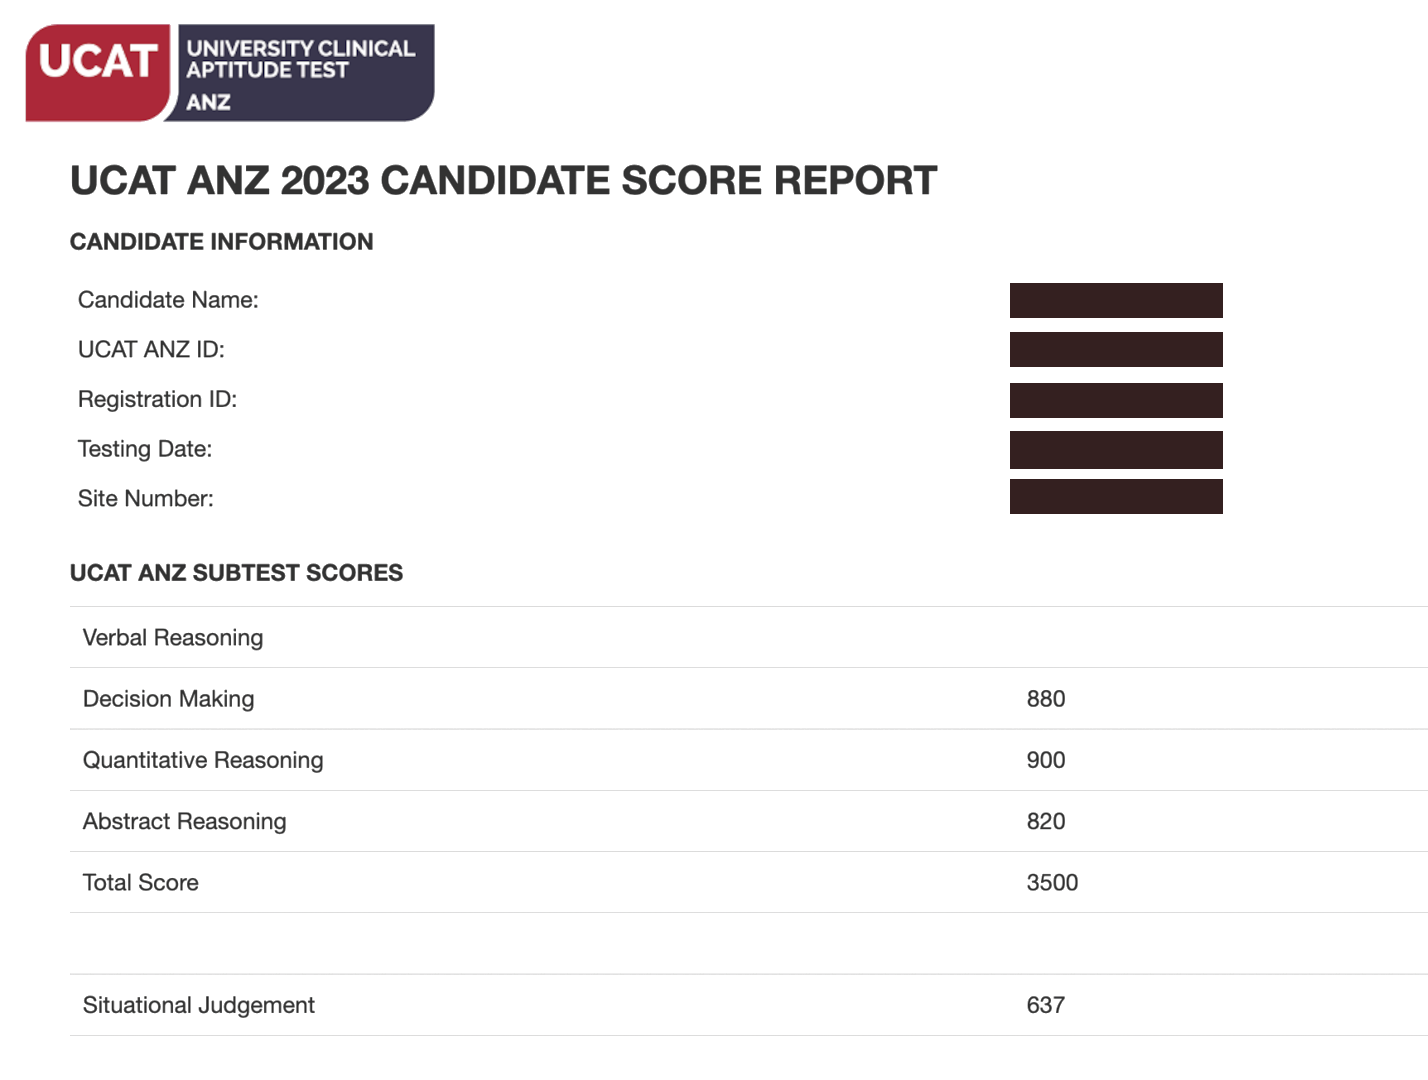The width and height of the screenshot is (1428, 1080).
Task: Click the Situational Judgement row label
Action: coord(199,1005)
